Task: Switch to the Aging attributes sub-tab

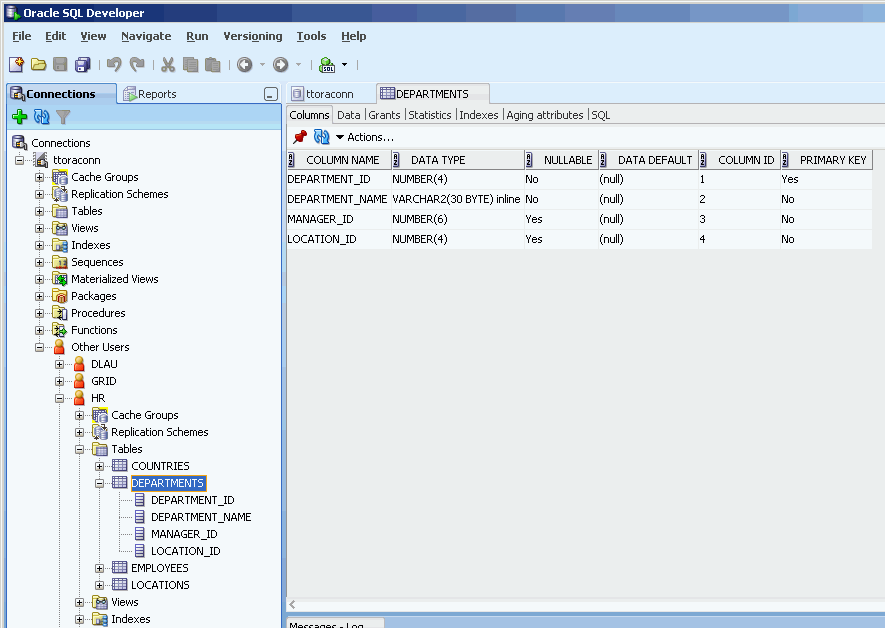Action: [x=545, y=115]
